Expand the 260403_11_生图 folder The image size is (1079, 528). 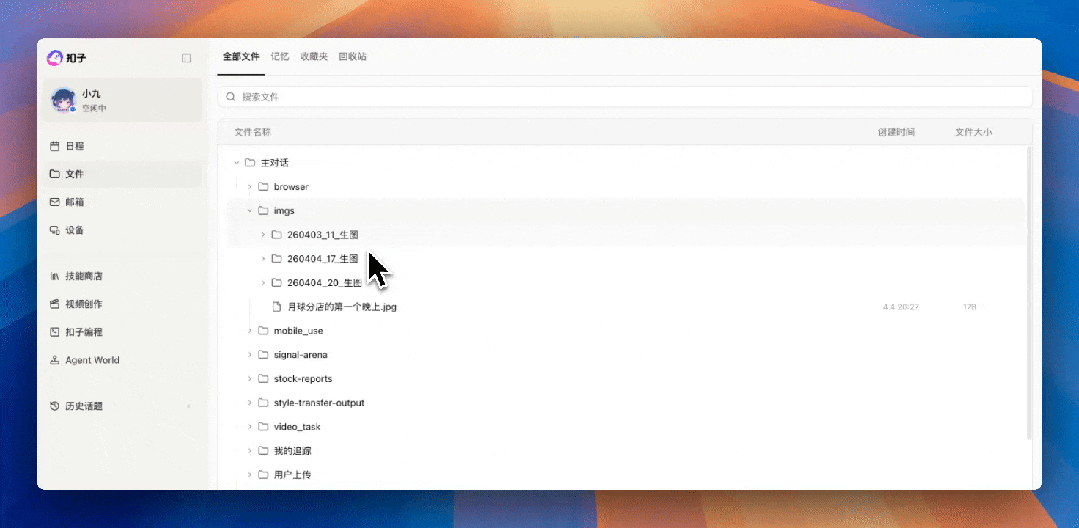[x=263, y=235]
